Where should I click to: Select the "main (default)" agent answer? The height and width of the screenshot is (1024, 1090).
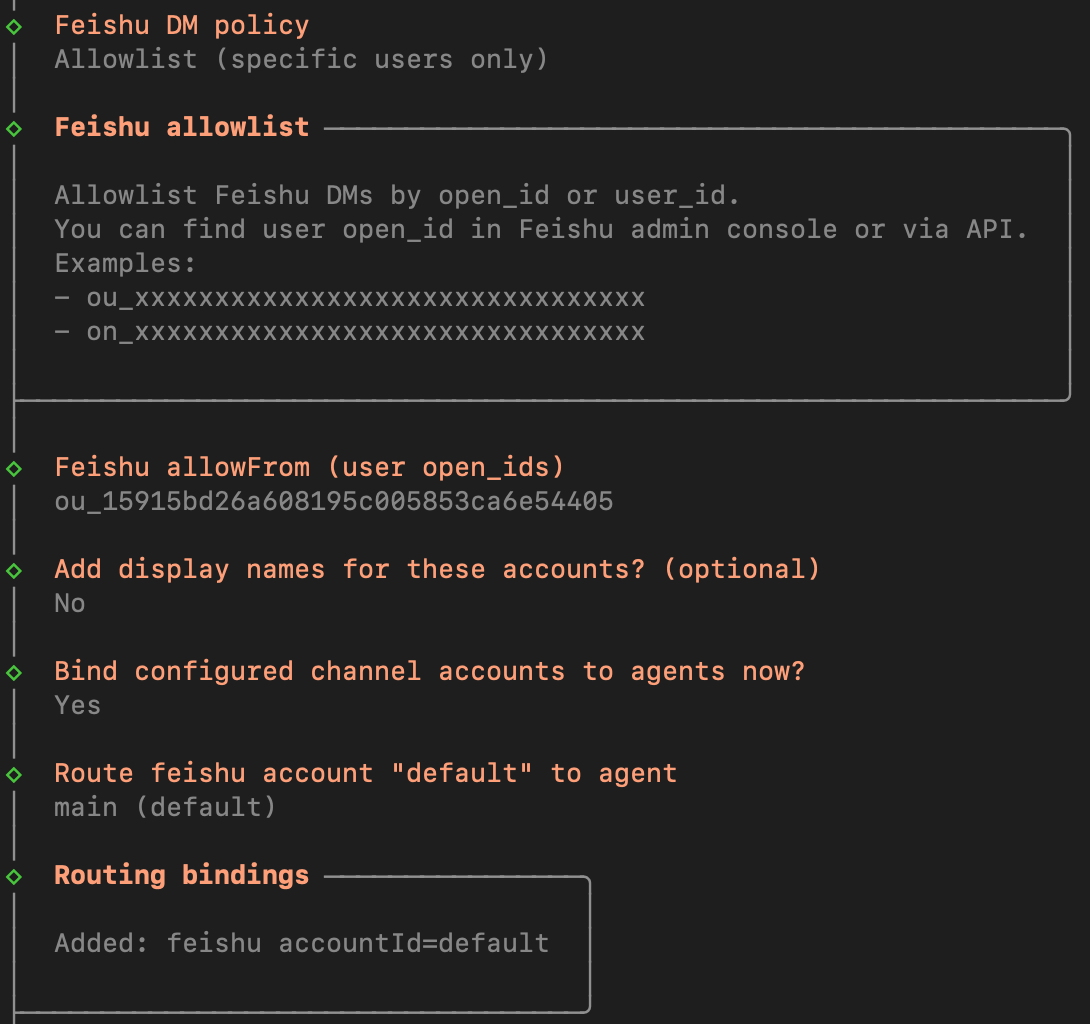(165, 807)
